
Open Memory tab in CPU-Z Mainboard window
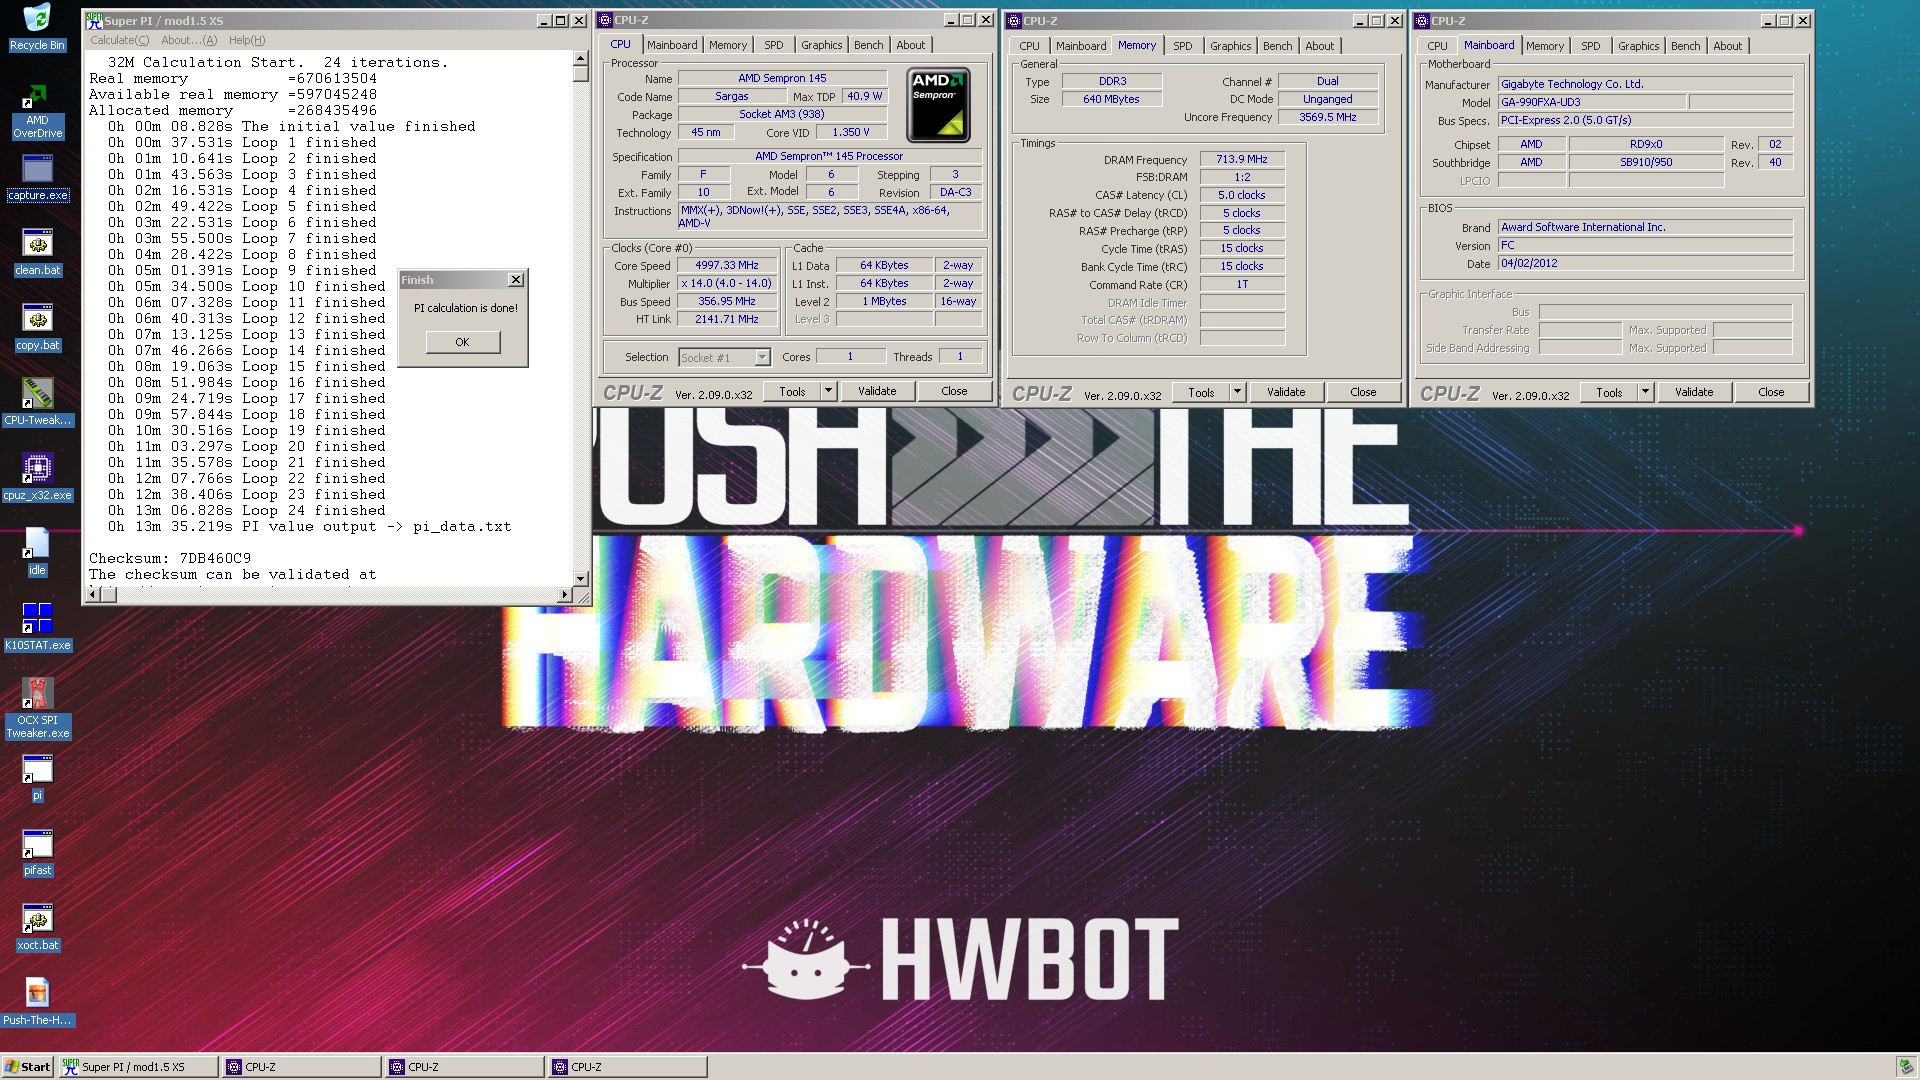1544,46
